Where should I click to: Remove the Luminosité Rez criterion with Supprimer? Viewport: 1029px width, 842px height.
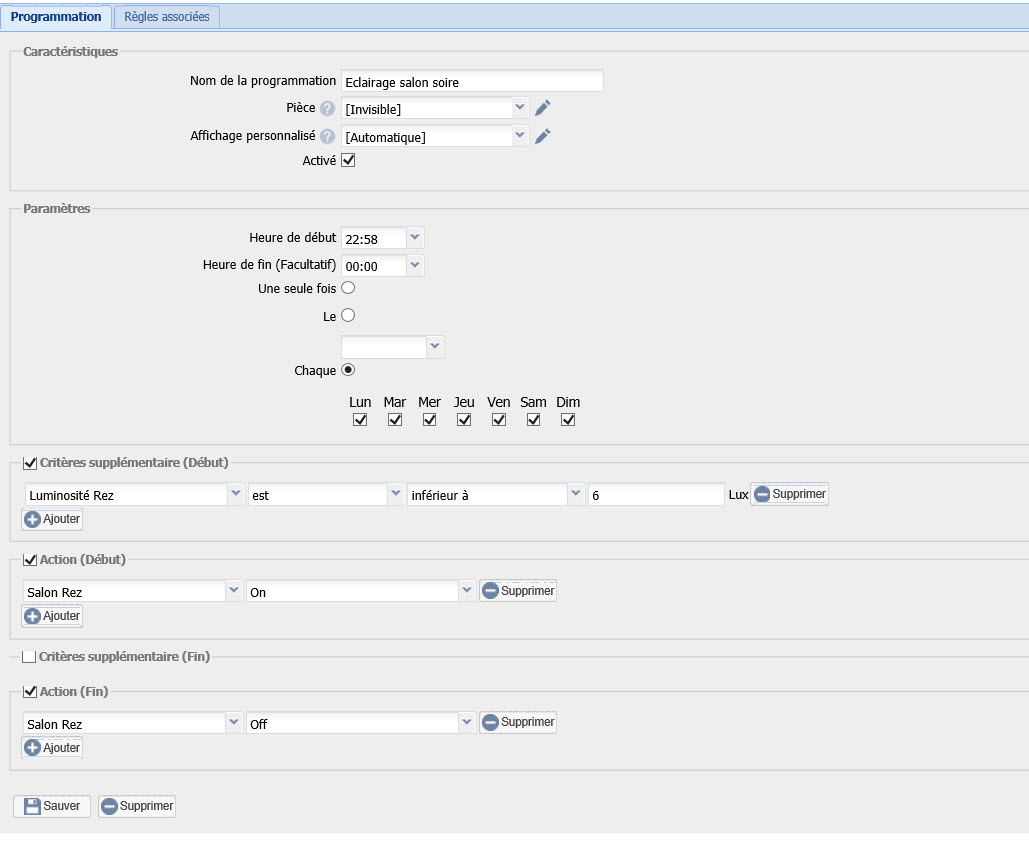coord(790,494)
